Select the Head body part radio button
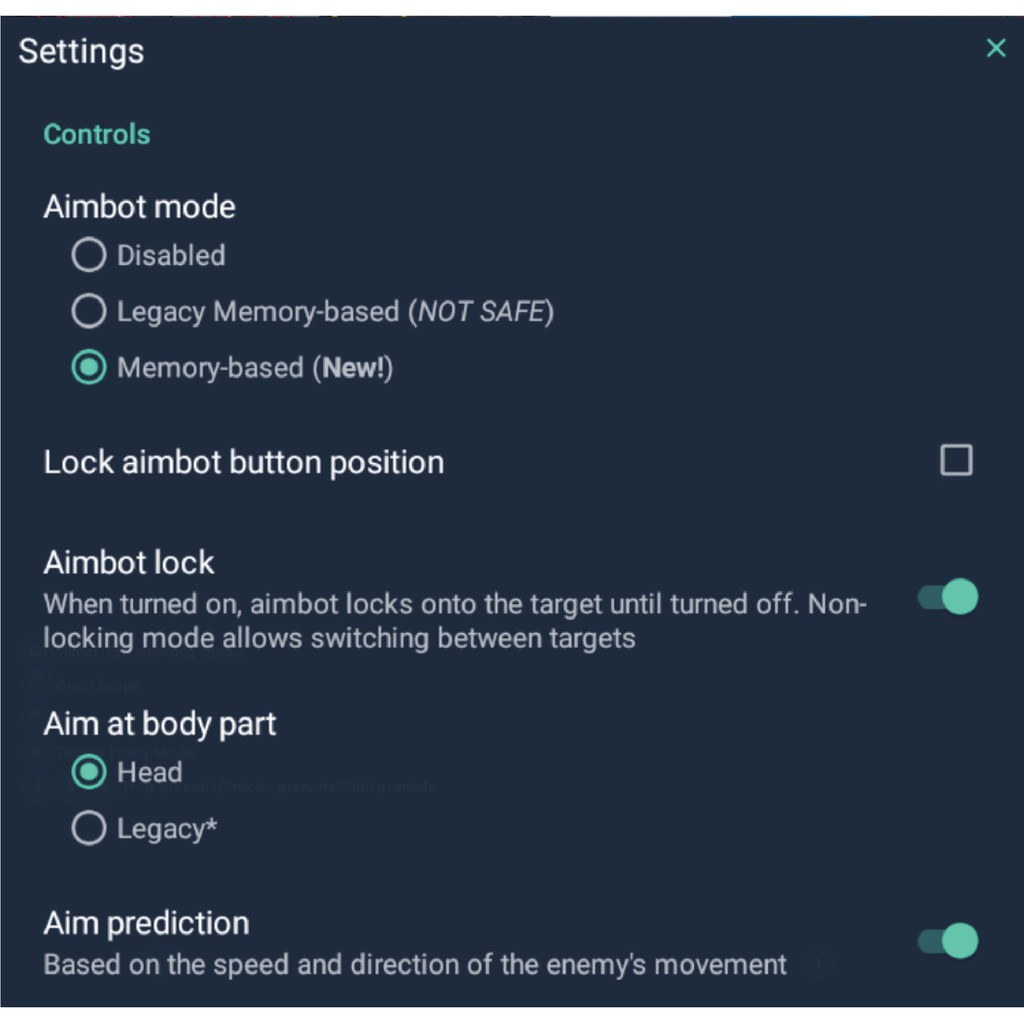This screenshot has height=1024, width=1024. [89, 772]
